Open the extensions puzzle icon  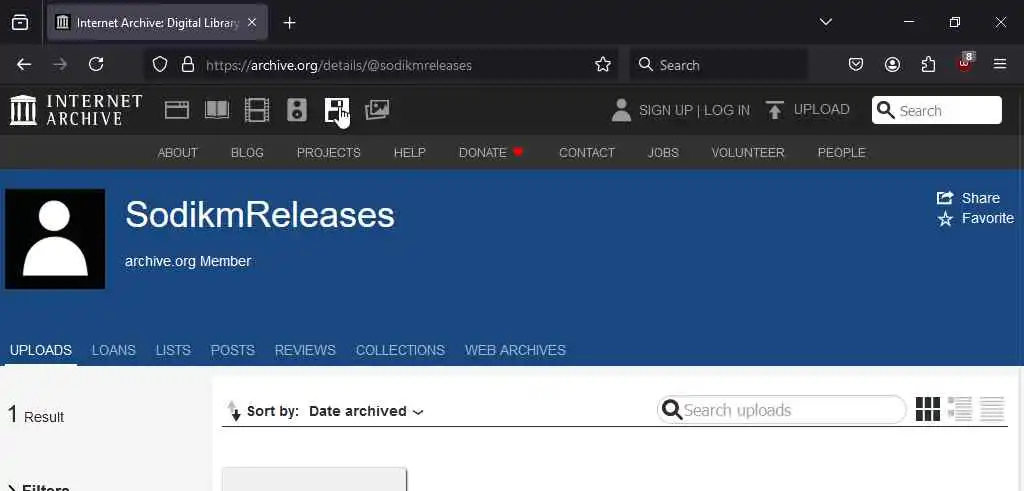tap(928, 65)
